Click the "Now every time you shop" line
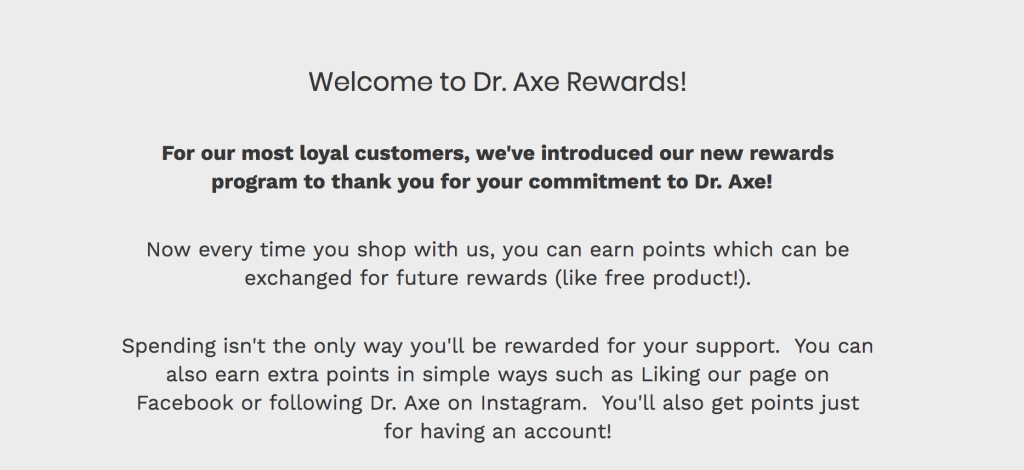Viewport: 1024px width, 470px height. [x=497, y=249]
